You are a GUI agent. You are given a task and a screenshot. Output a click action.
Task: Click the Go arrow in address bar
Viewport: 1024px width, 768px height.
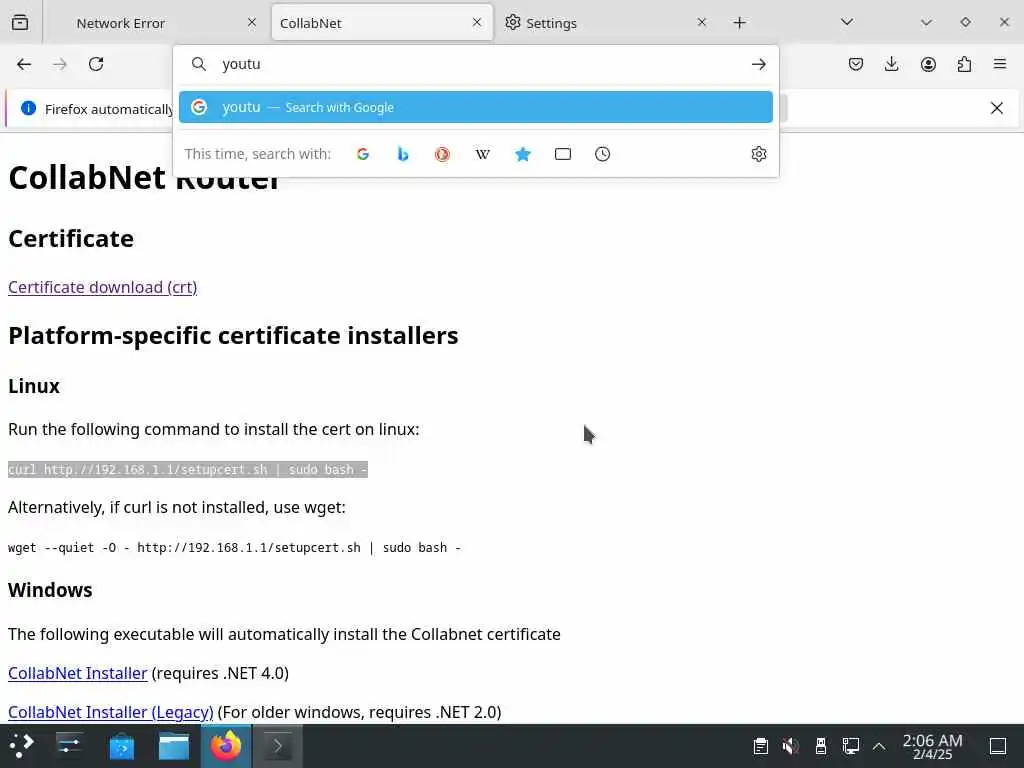point(758,64)
